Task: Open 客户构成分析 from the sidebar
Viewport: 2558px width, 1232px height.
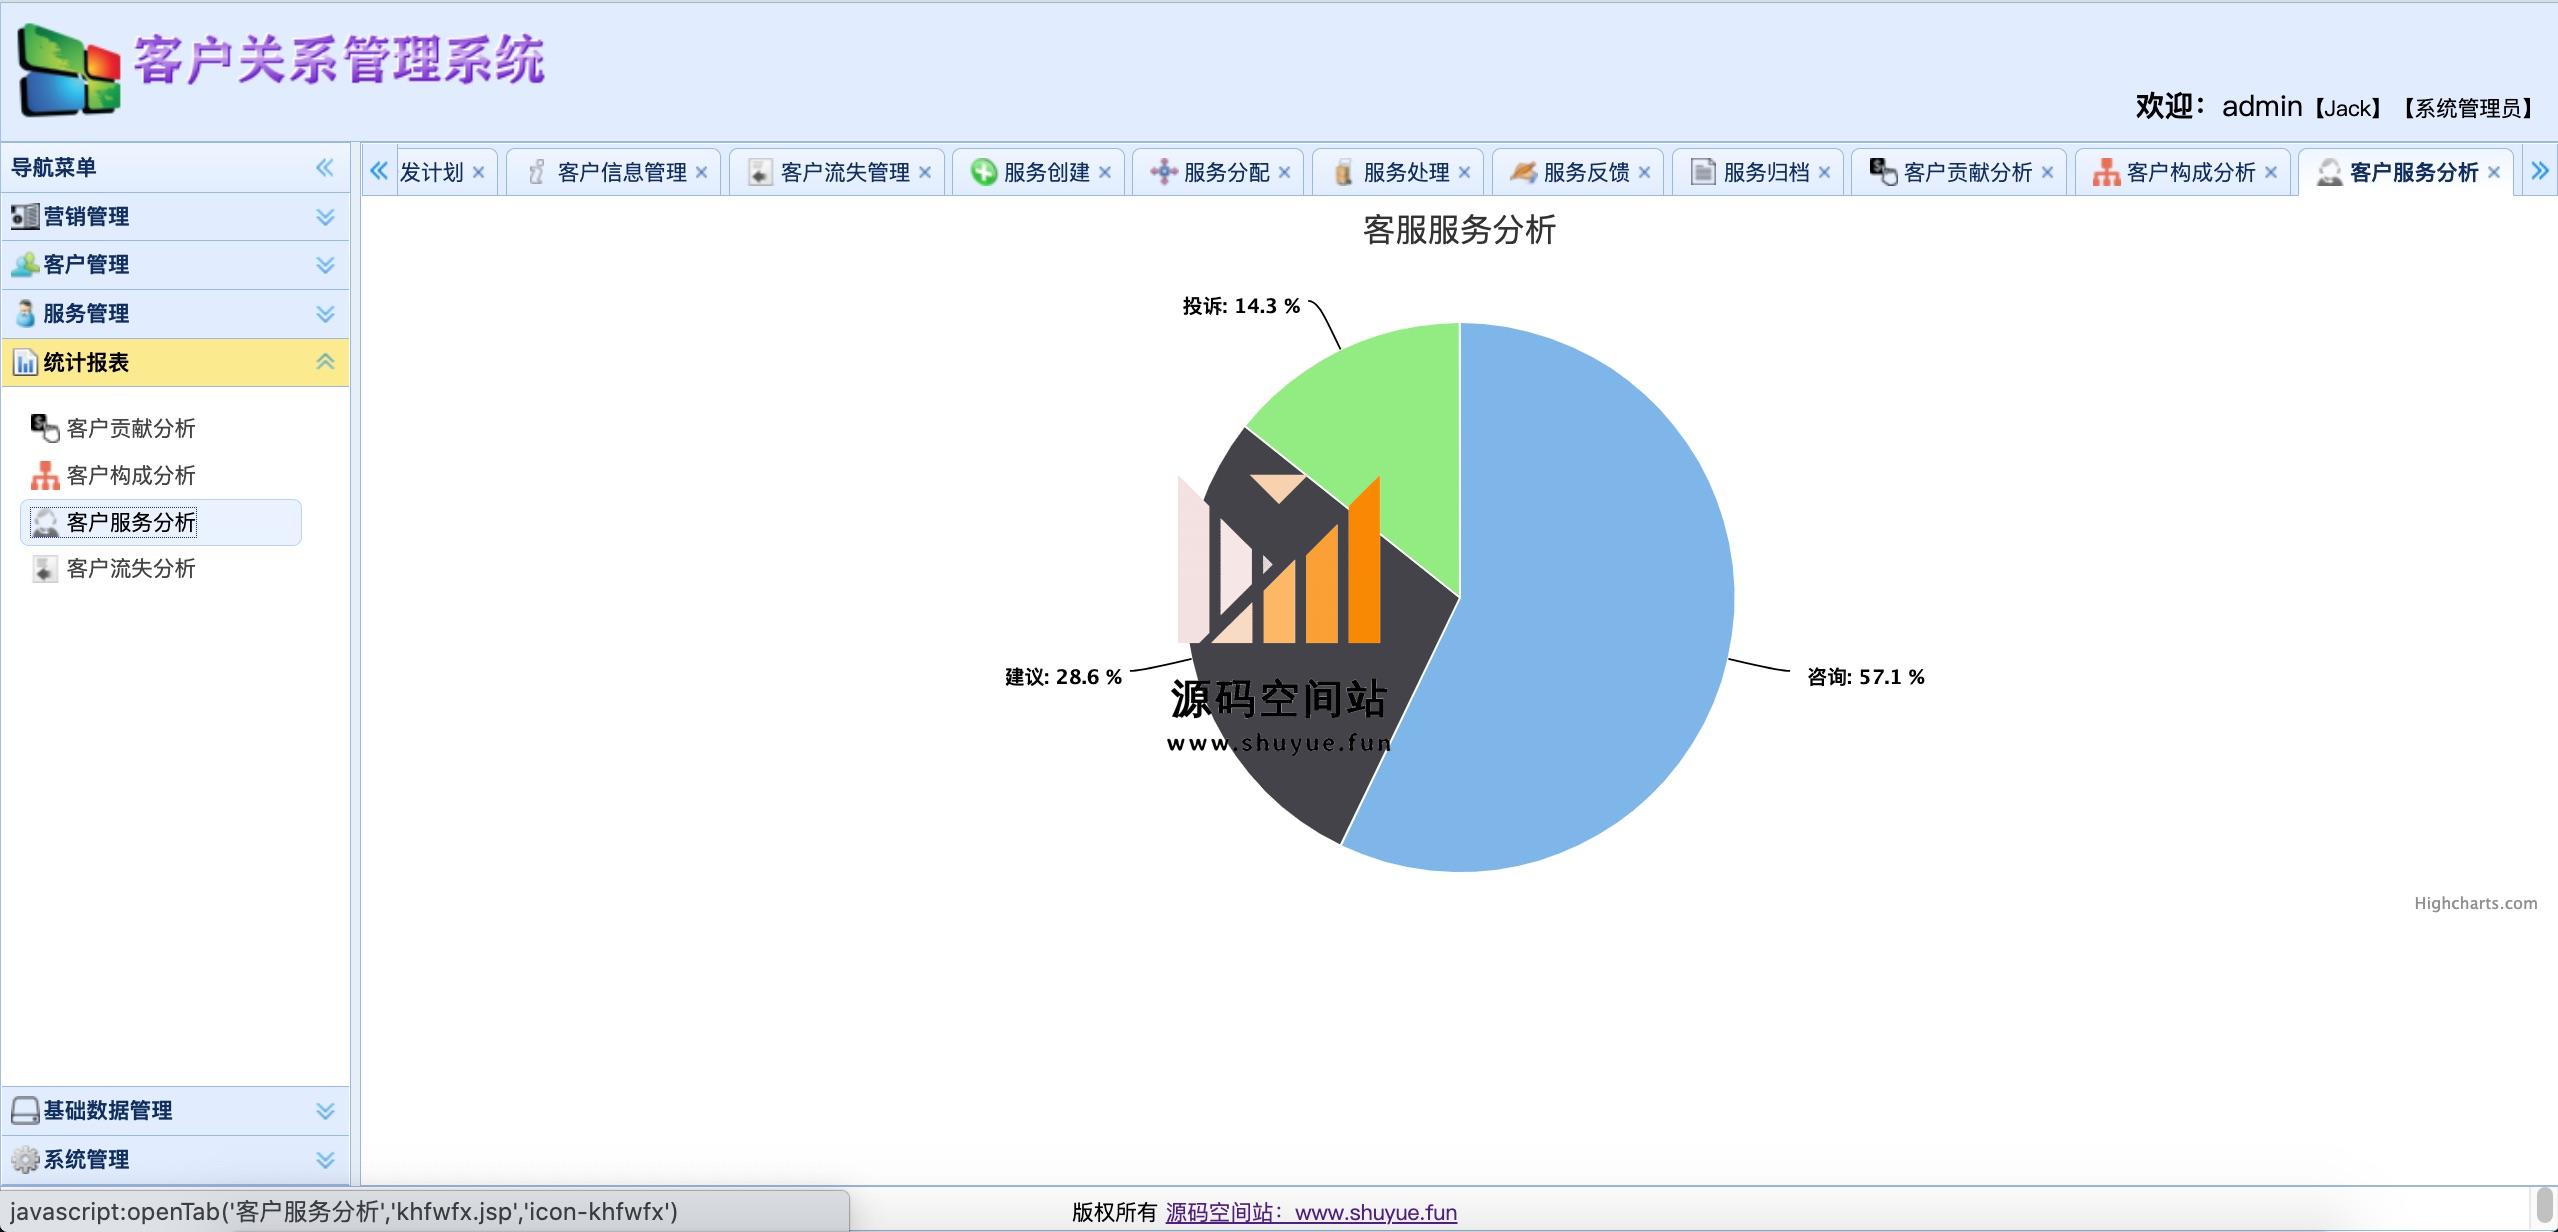Action: pyautogui.click(x=130, y=475)
